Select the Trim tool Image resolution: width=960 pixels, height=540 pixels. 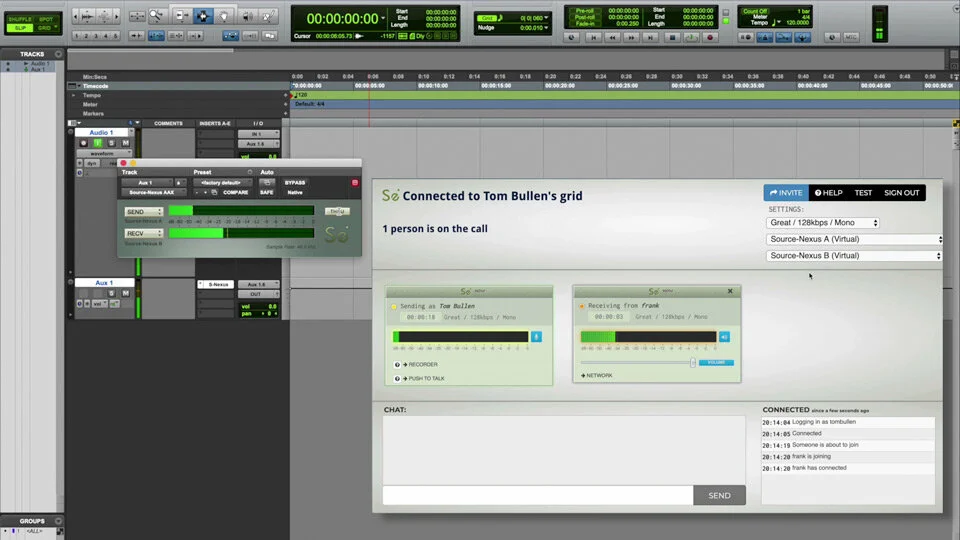pyautogui.click(x=182, y=16)
